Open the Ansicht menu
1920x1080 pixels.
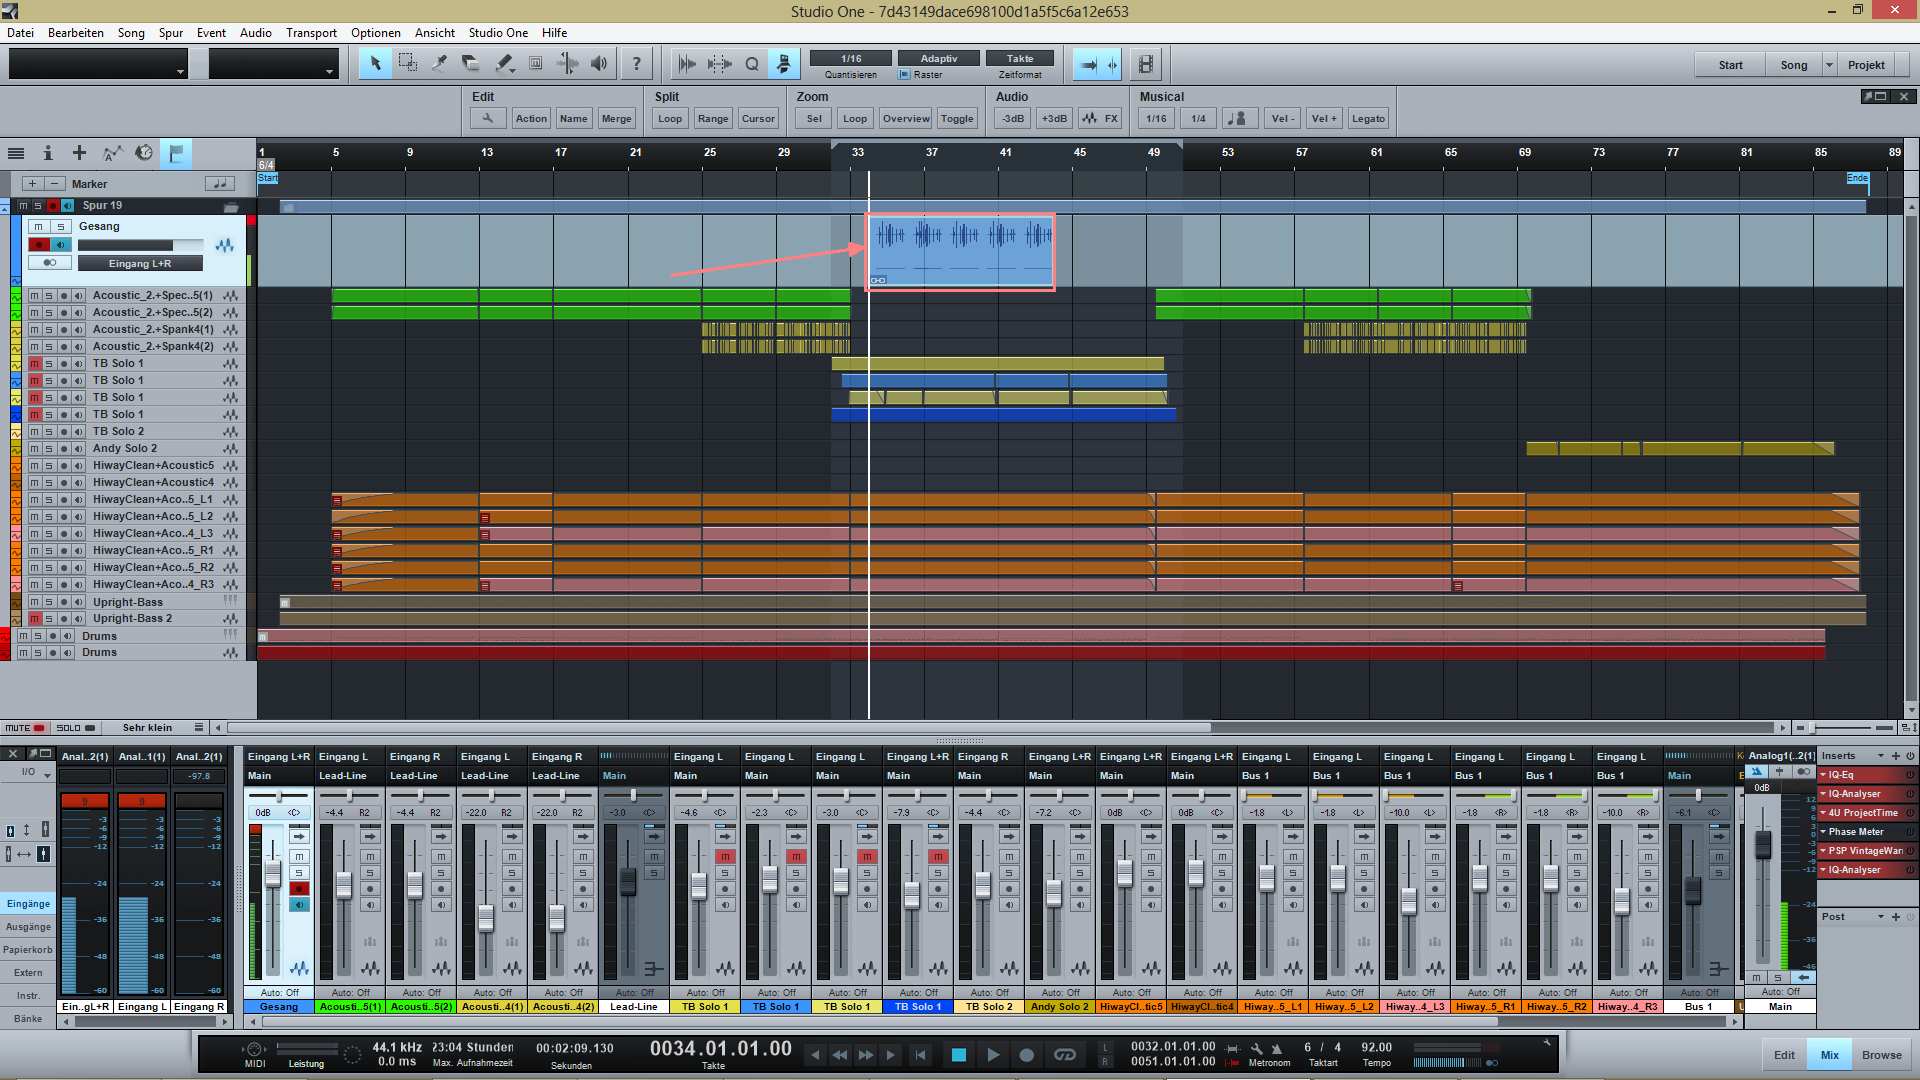point(435,33)
